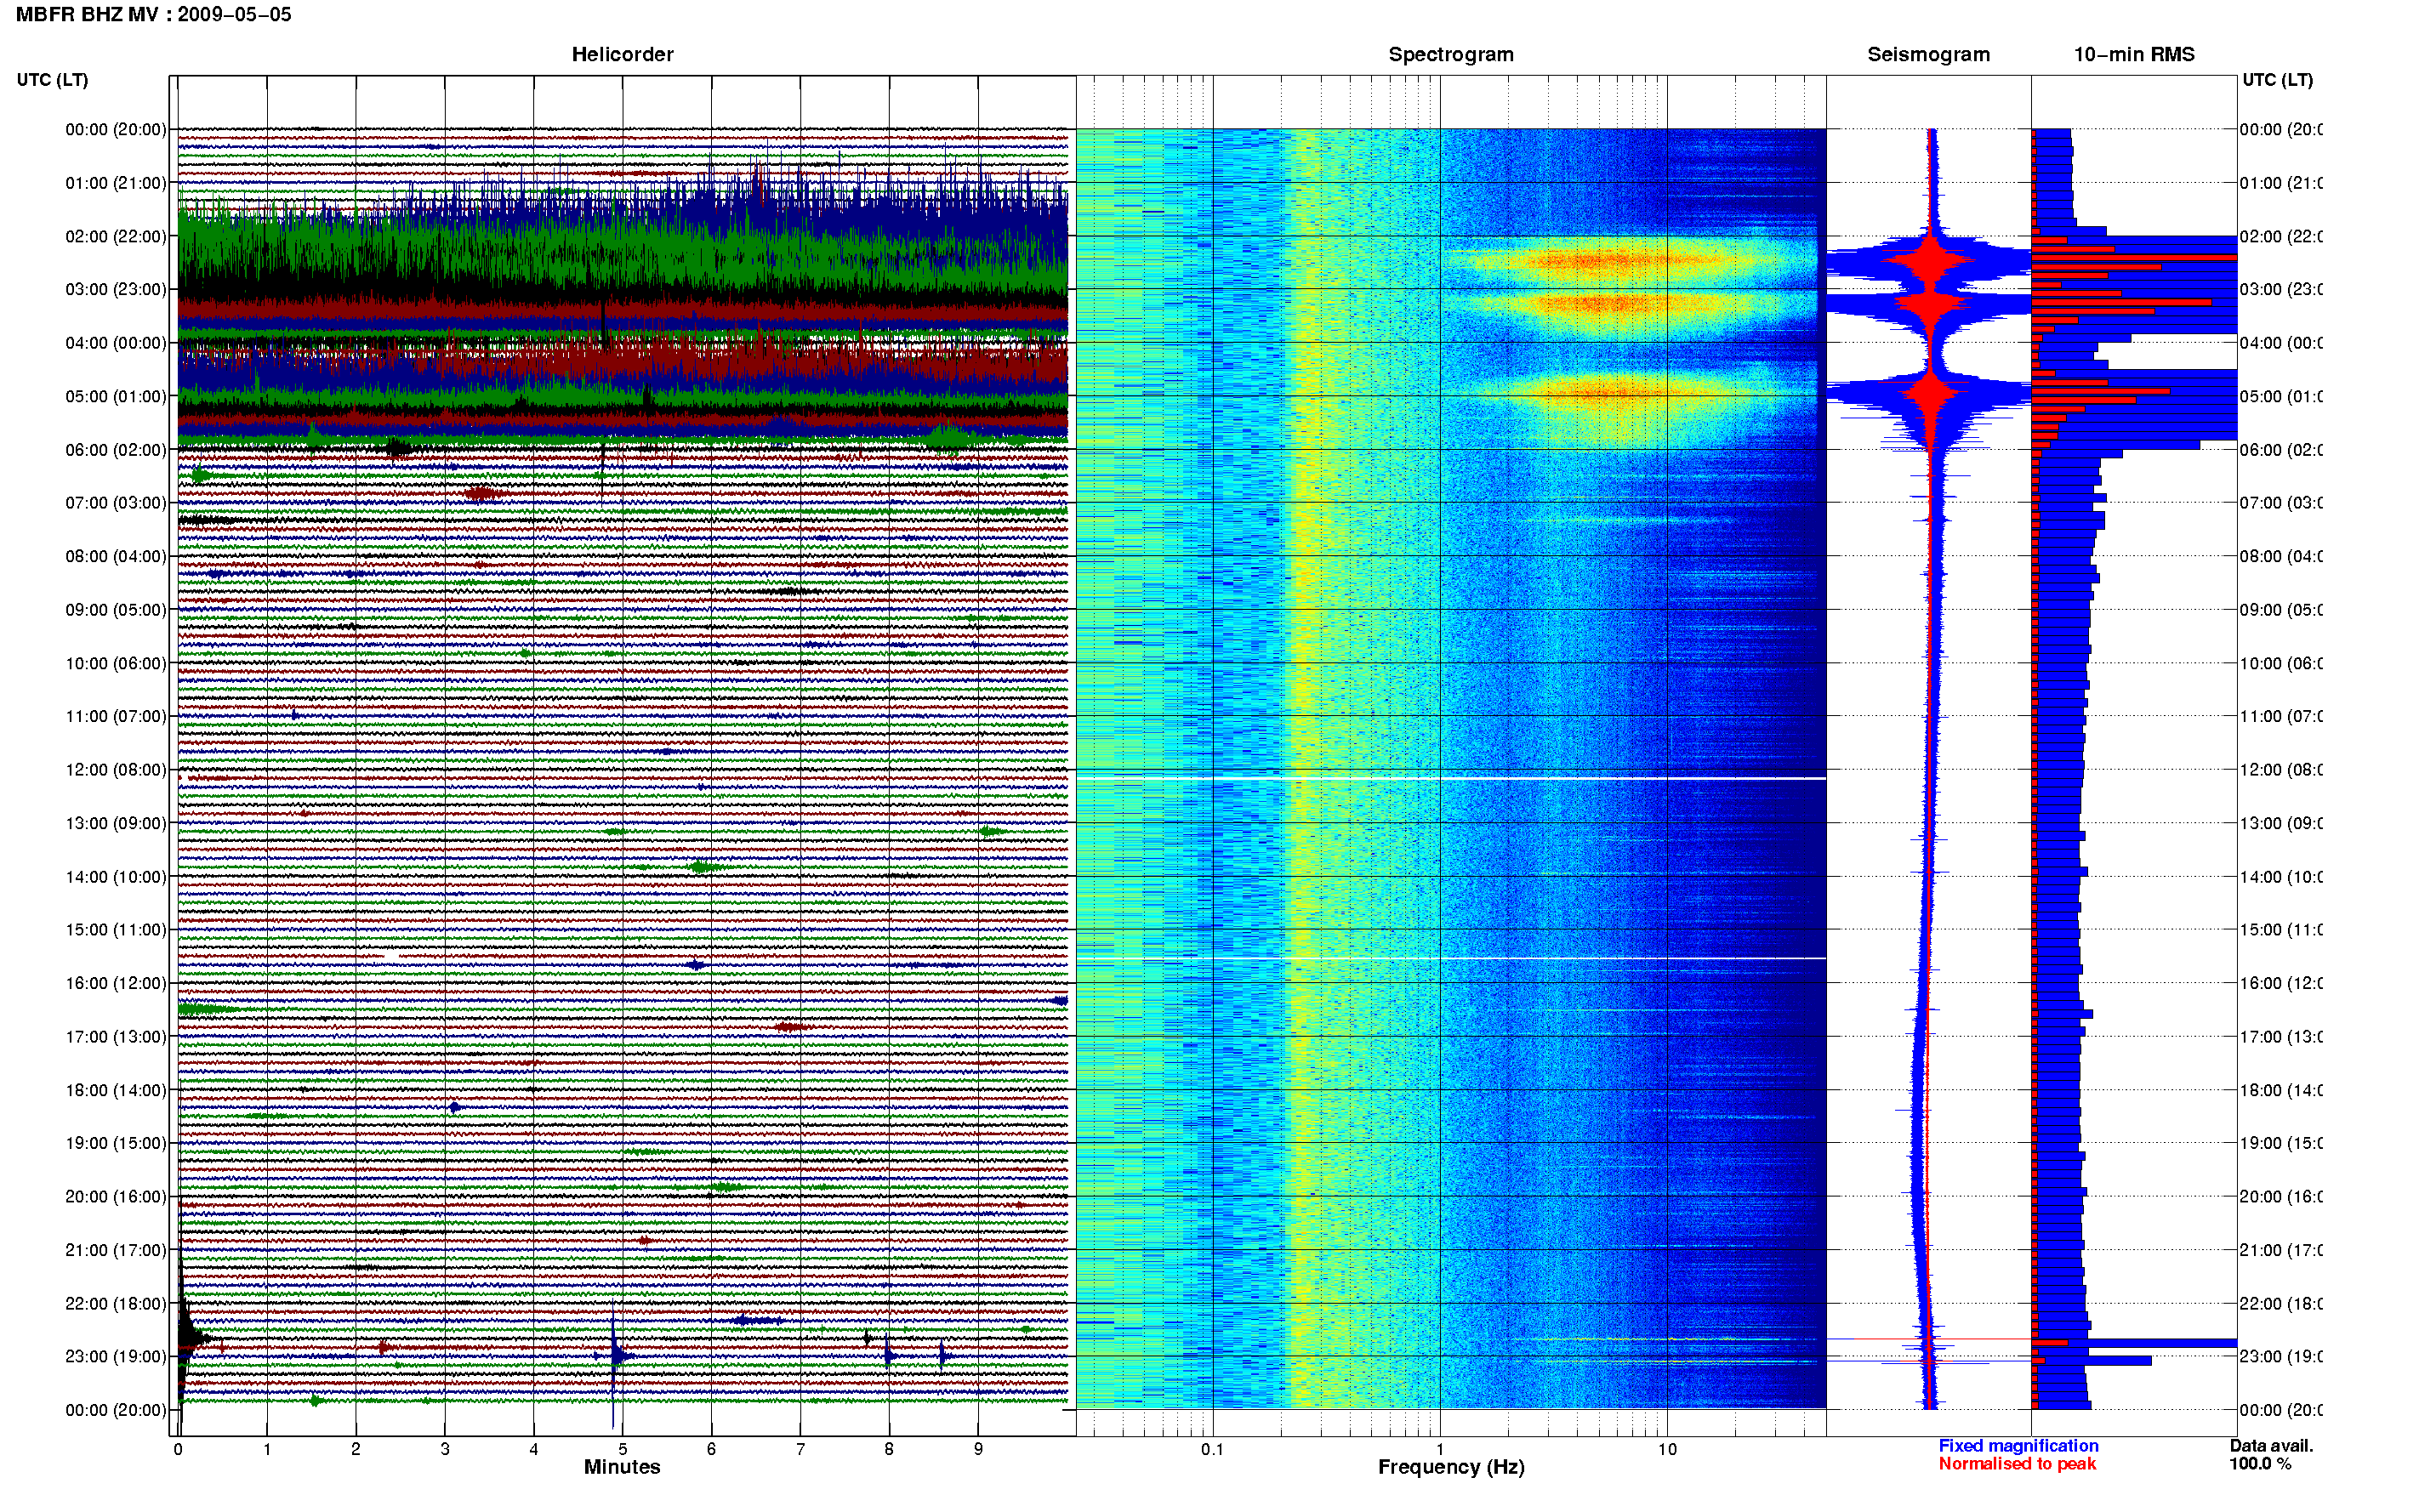Click the Spectrogram panel heading

[1451, 55]
